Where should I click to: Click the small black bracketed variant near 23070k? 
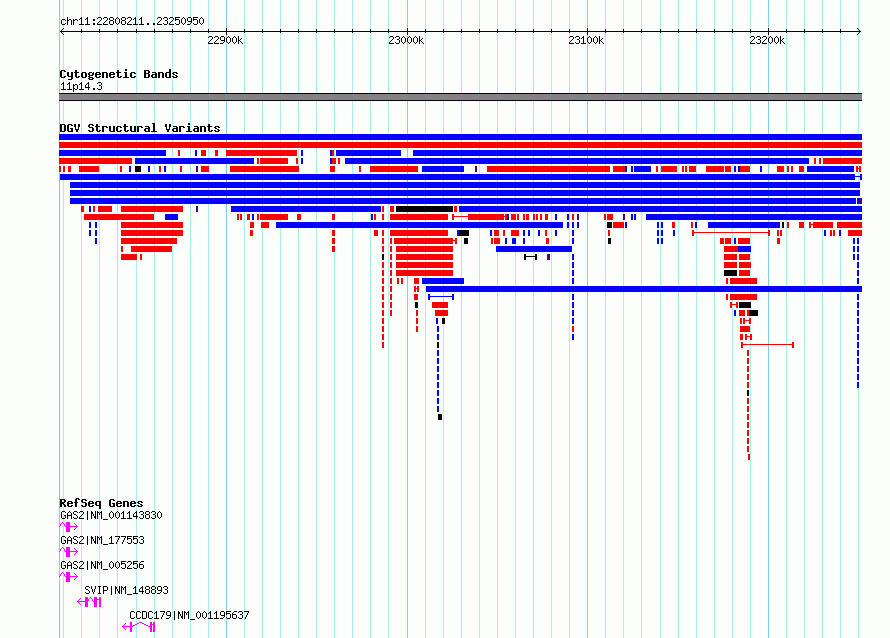coord(530,257)
